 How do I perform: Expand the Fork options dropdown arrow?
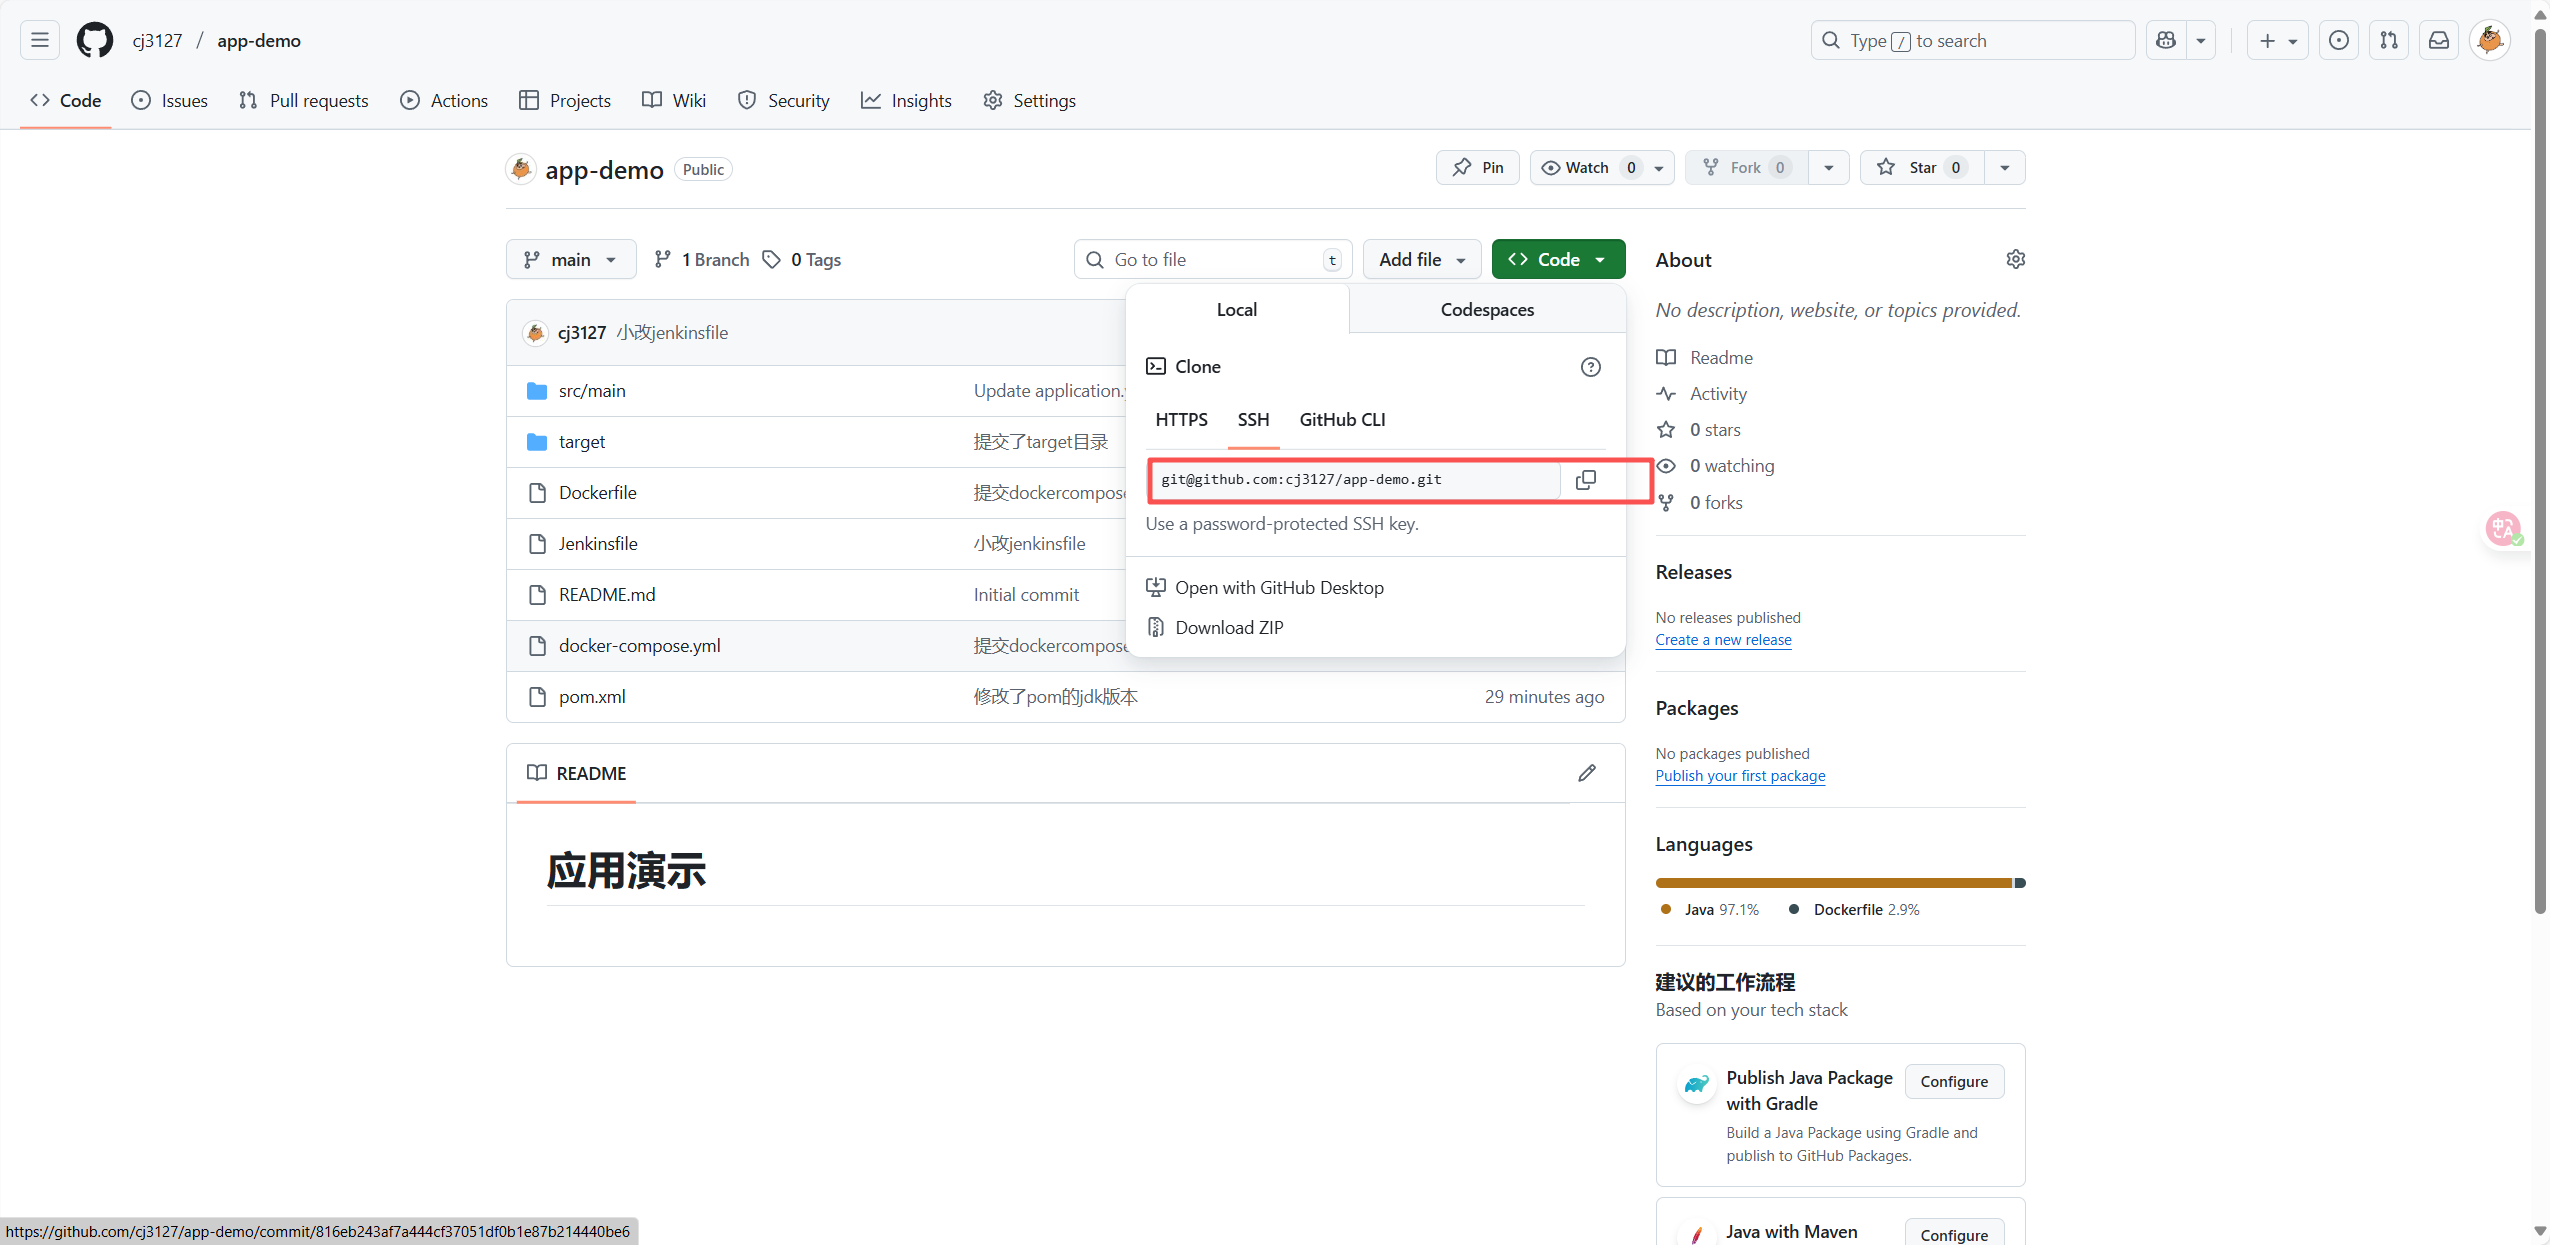pos(1829,168)
